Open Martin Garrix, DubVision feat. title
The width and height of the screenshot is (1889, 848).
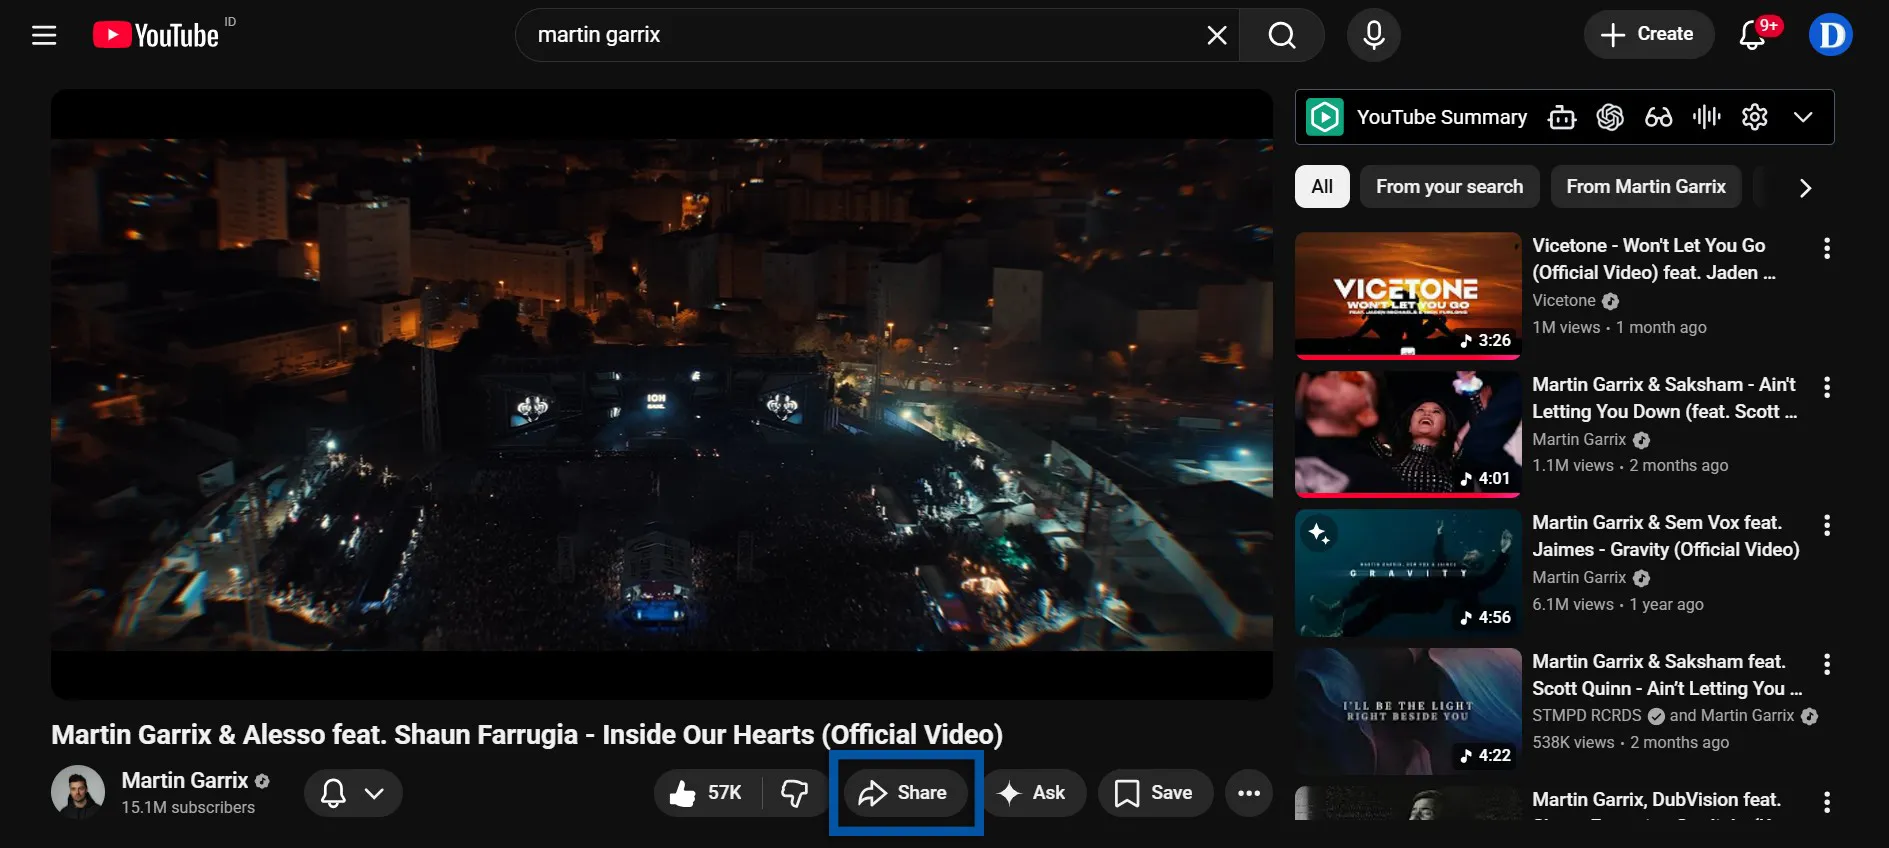(1656, 800)
